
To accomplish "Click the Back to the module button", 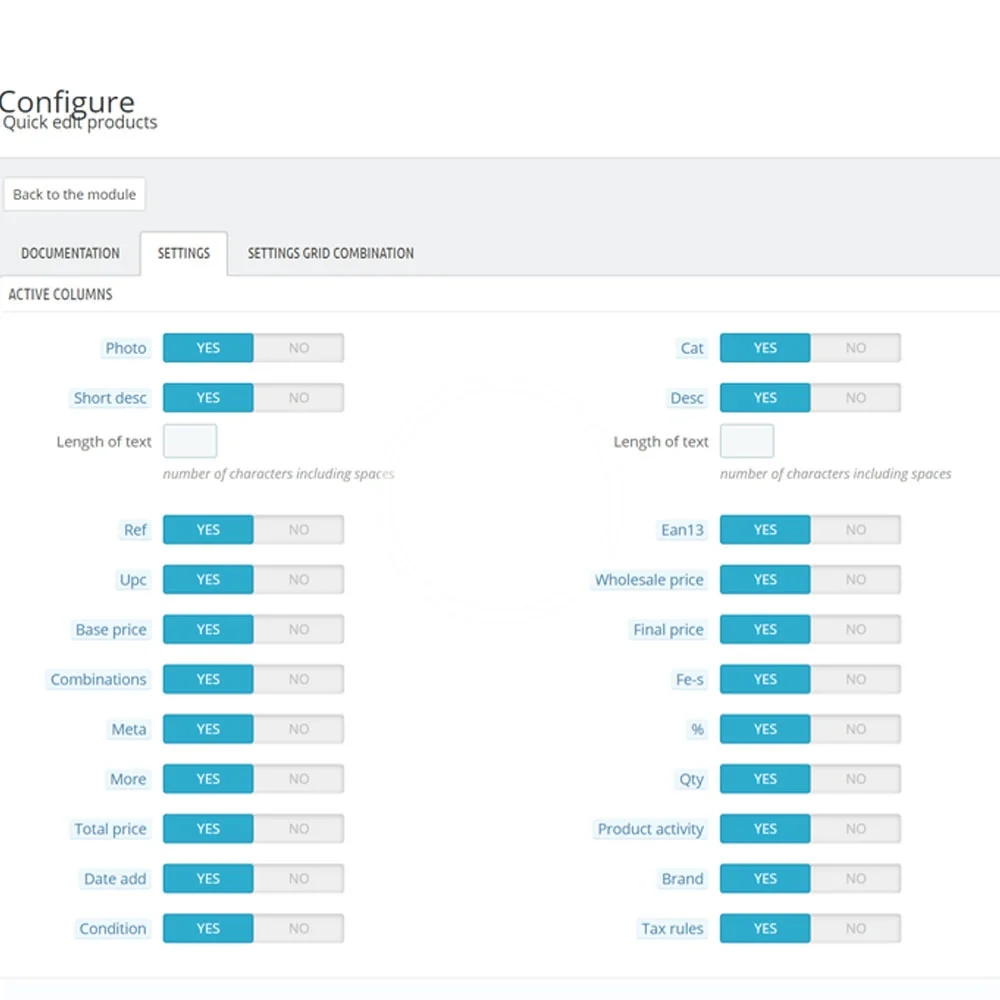I will click(74, 194).
